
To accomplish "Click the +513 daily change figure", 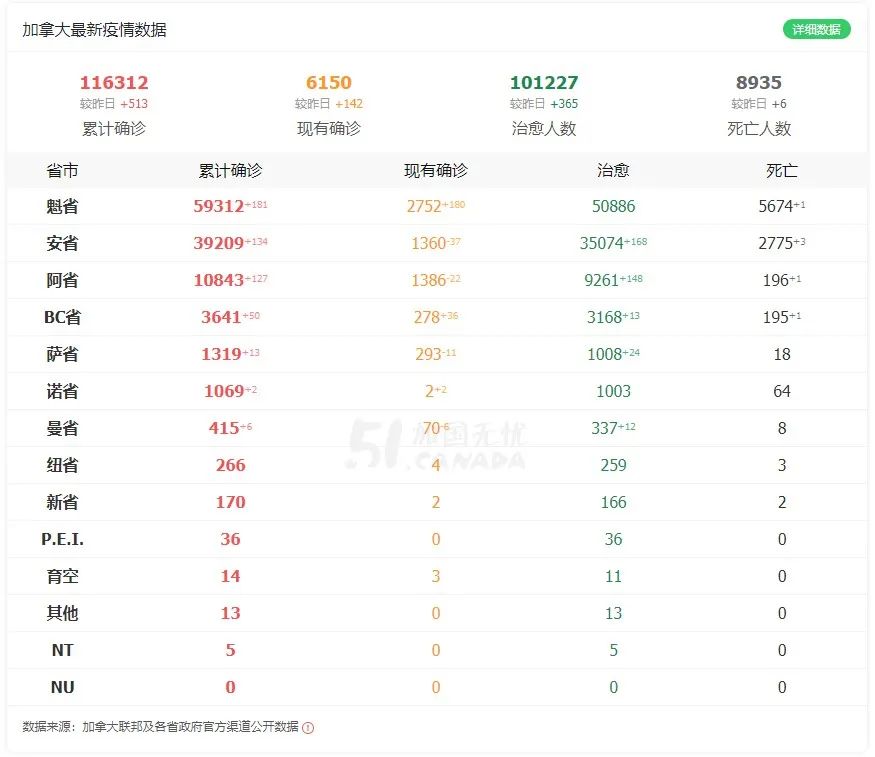I will [134, 104].
